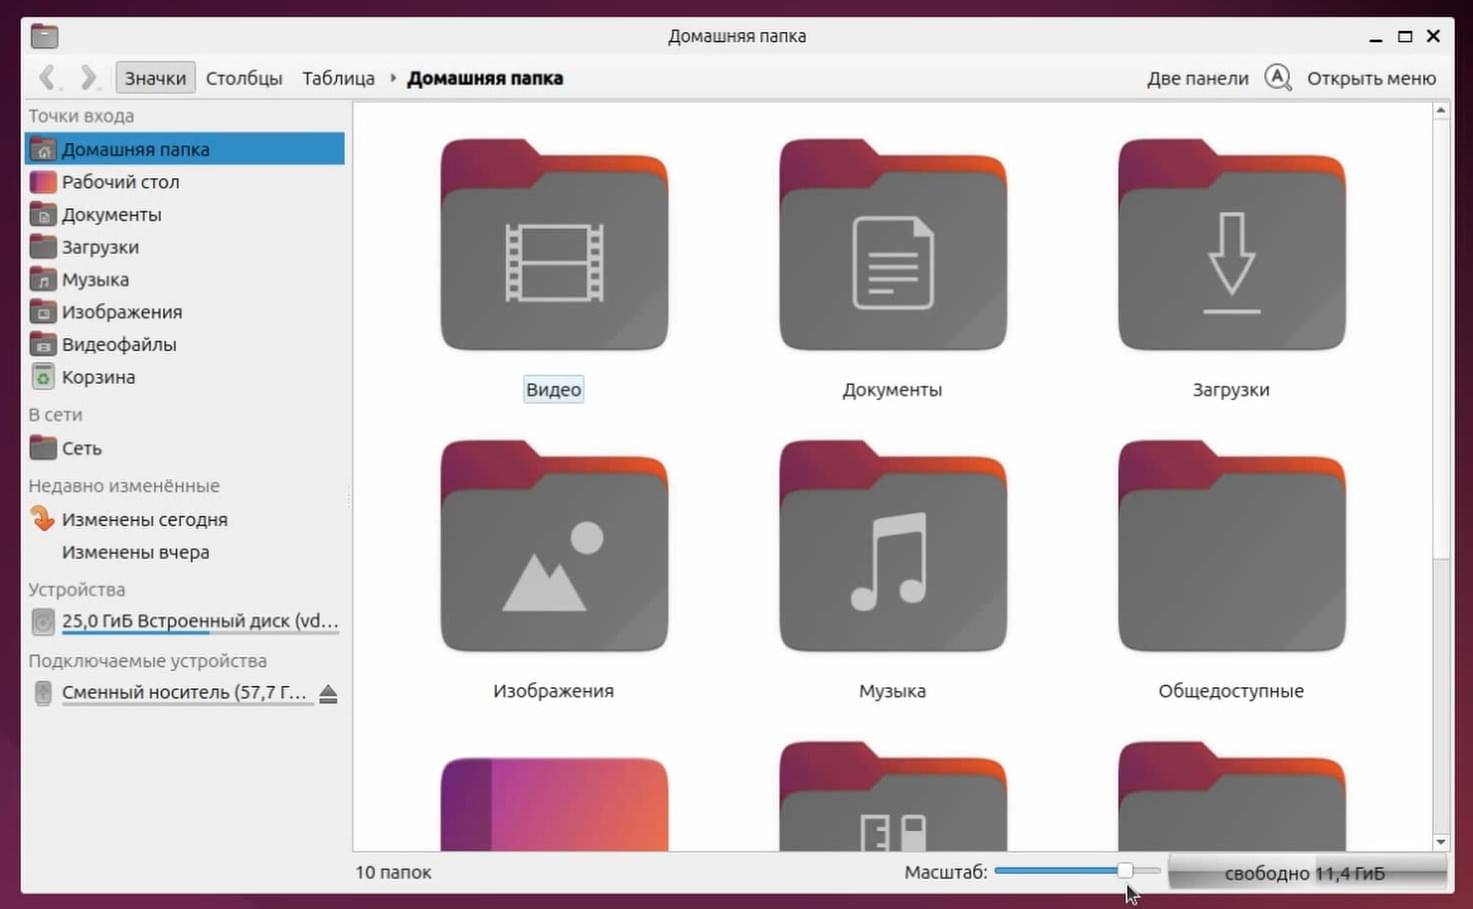
Task: Toggle Две панели split view
Action: [1197, 78]
